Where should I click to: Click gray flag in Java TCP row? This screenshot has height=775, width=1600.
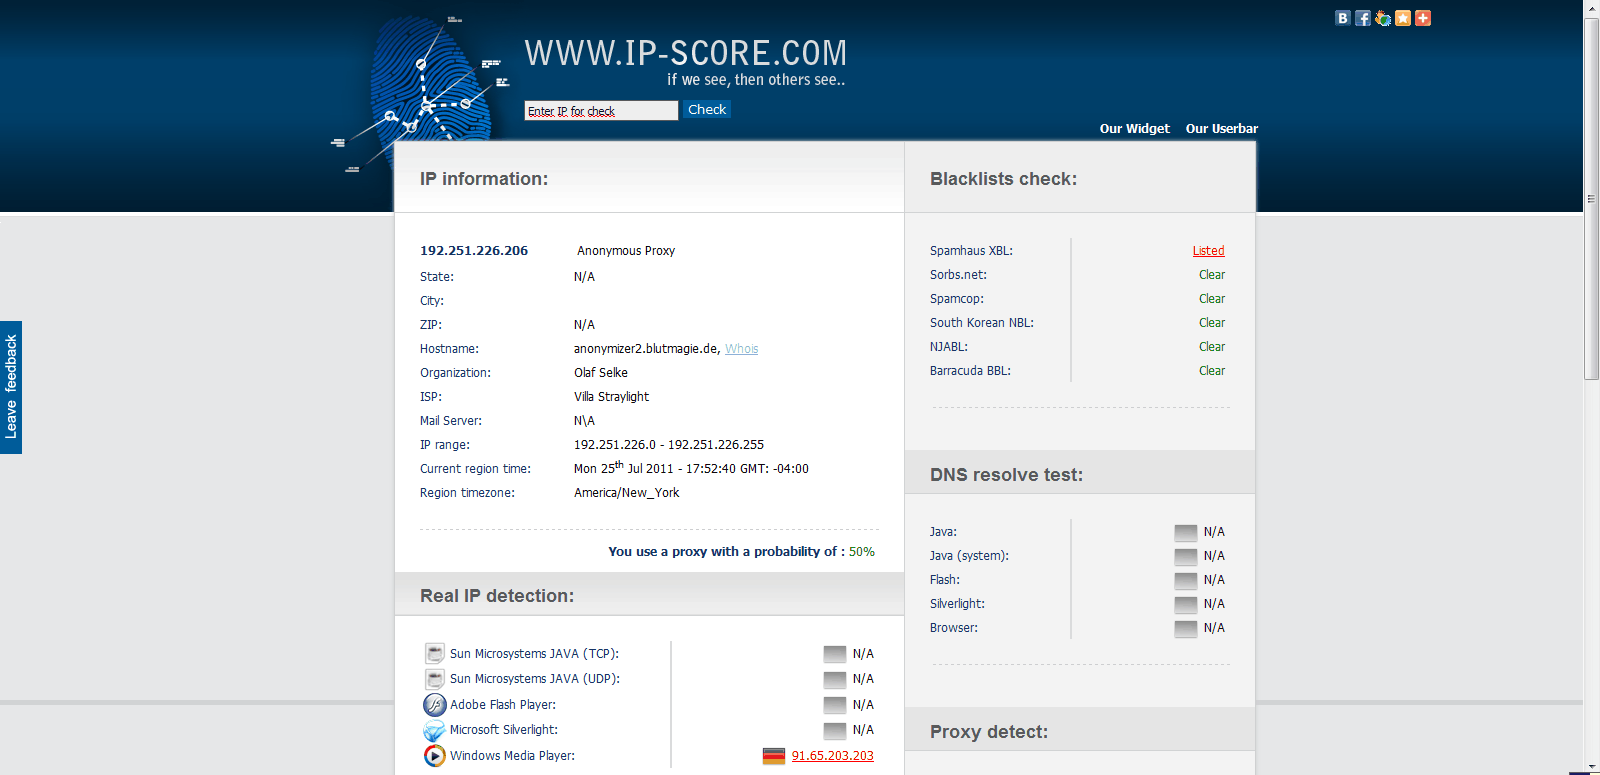pyautogui.click(x=835, y=654)
